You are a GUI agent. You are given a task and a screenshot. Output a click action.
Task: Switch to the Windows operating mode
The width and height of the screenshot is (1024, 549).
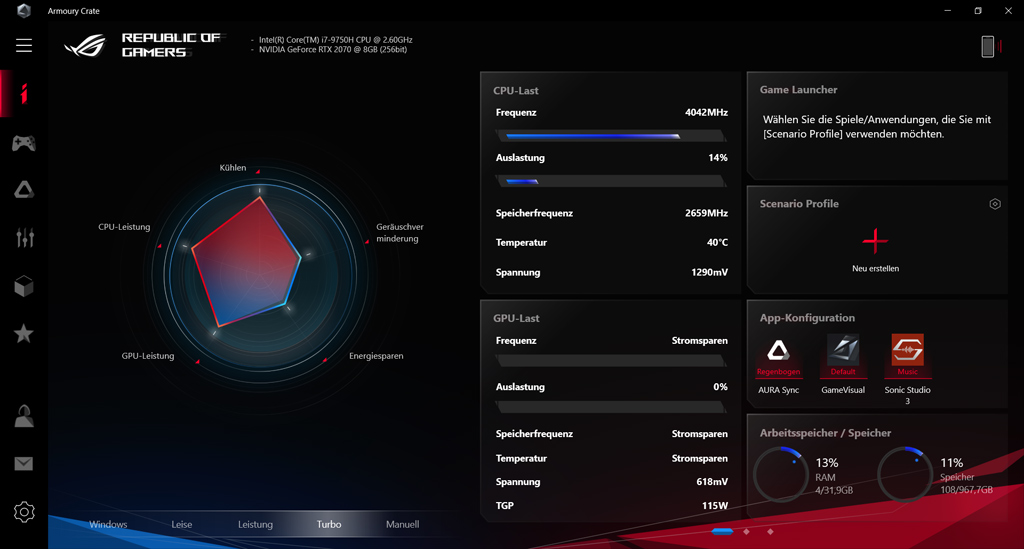[108, 524]
